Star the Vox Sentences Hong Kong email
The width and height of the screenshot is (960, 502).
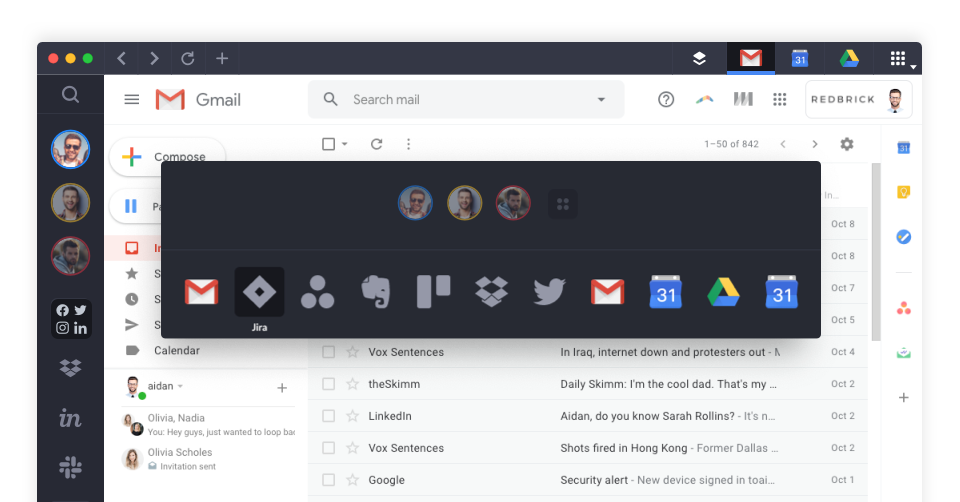pyautogui.click(x=353, y=448)
